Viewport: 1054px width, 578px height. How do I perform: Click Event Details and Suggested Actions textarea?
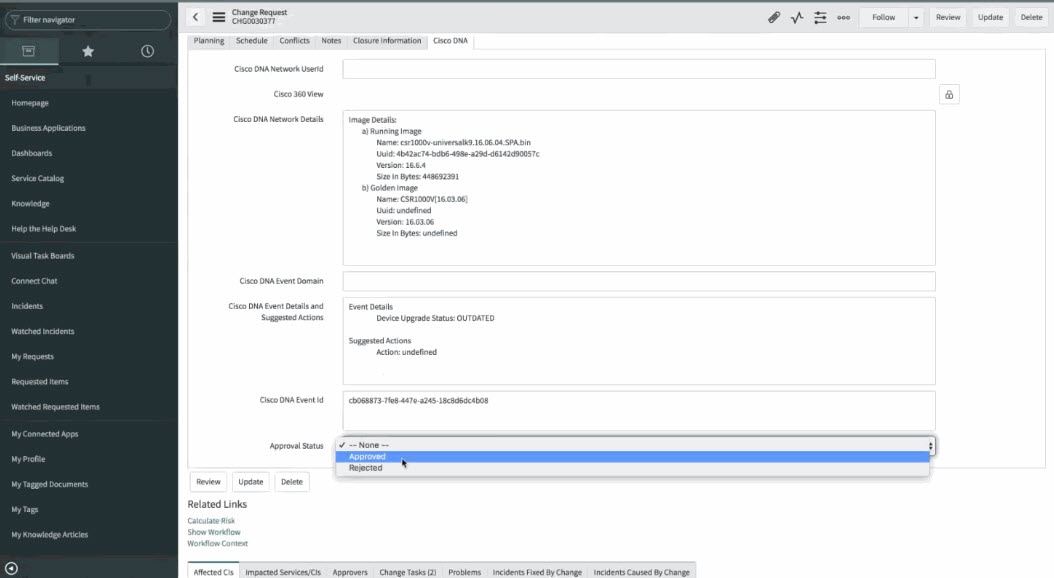tap(639, 341)
